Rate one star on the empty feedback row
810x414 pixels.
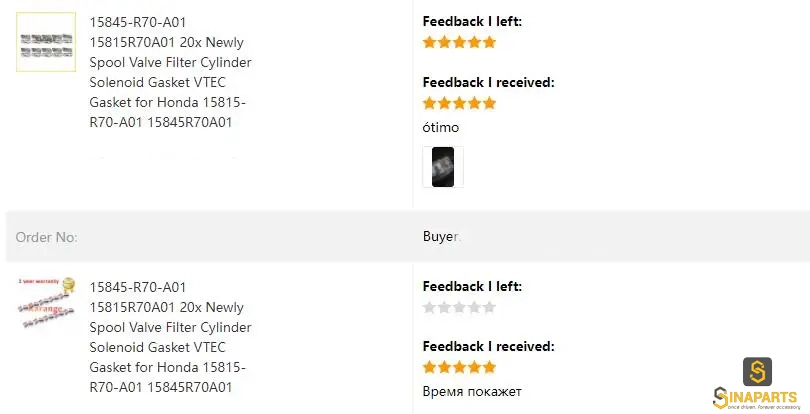pyautogui.click(x=429, y=308)
